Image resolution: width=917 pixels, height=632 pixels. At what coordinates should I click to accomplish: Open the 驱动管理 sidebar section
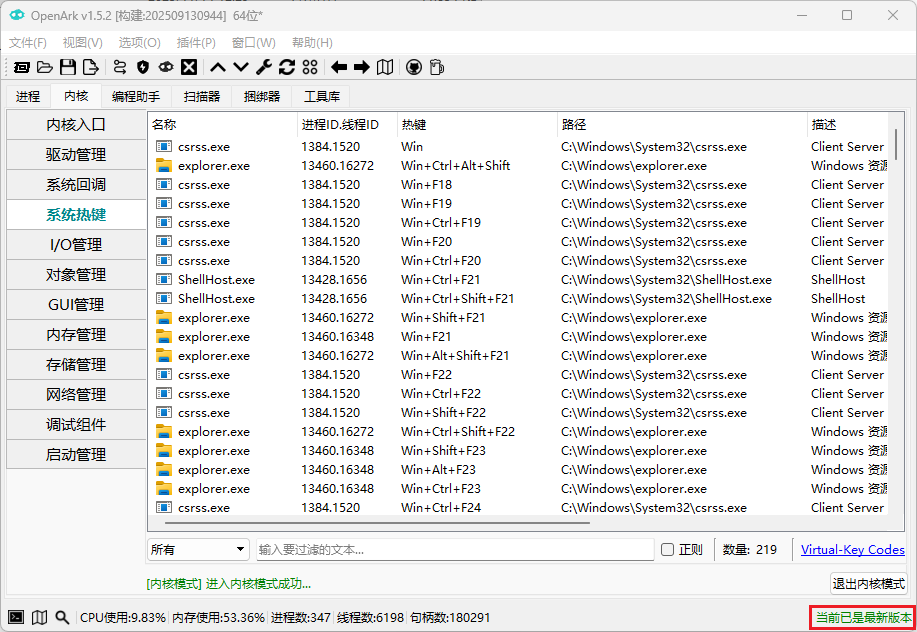pos(76,155)
